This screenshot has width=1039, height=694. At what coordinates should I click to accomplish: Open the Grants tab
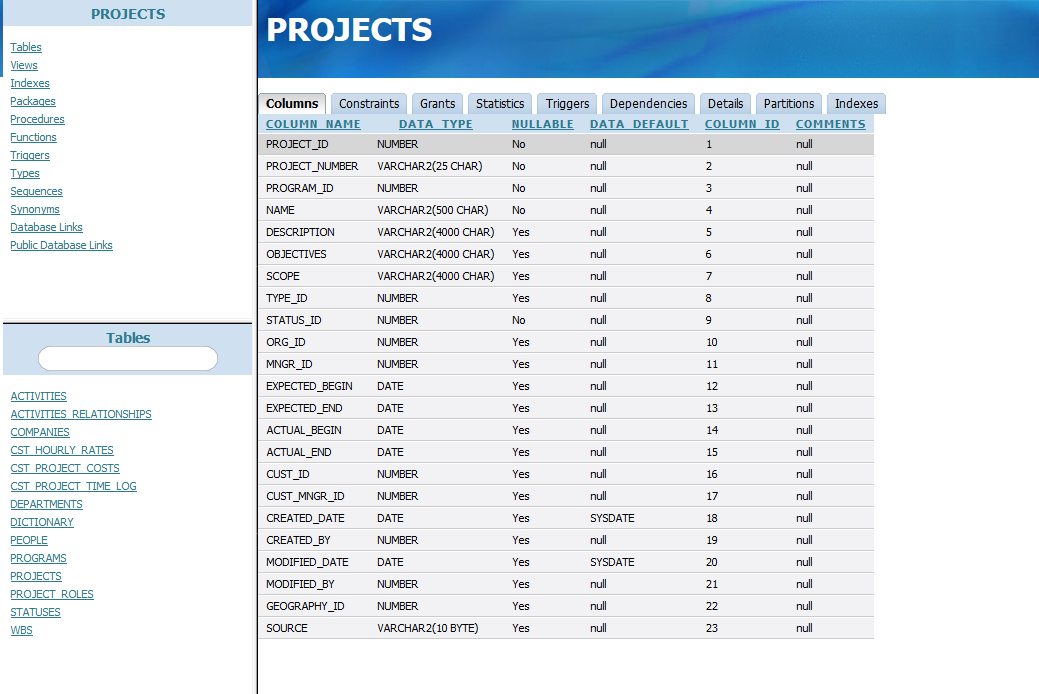(x=437, y=104)
